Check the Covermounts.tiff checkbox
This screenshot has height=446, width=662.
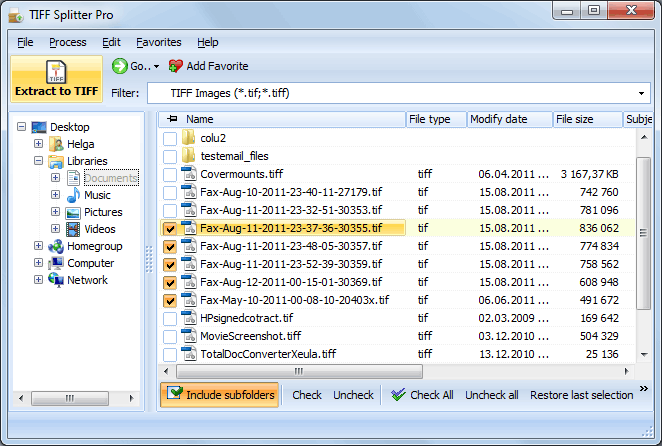click(x=170, y=174)
